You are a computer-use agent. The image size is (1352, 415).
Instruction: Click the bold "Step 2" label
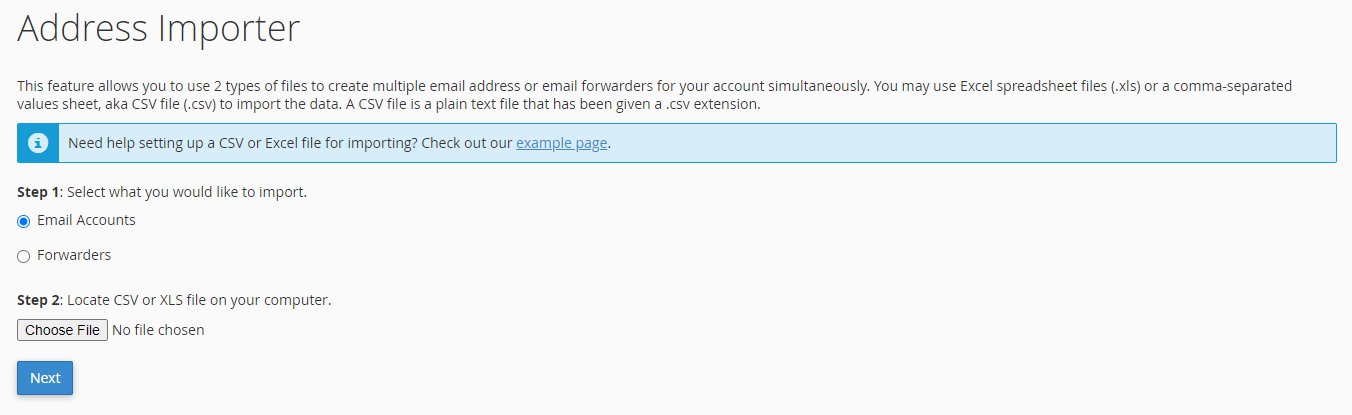tap(38, 299)
